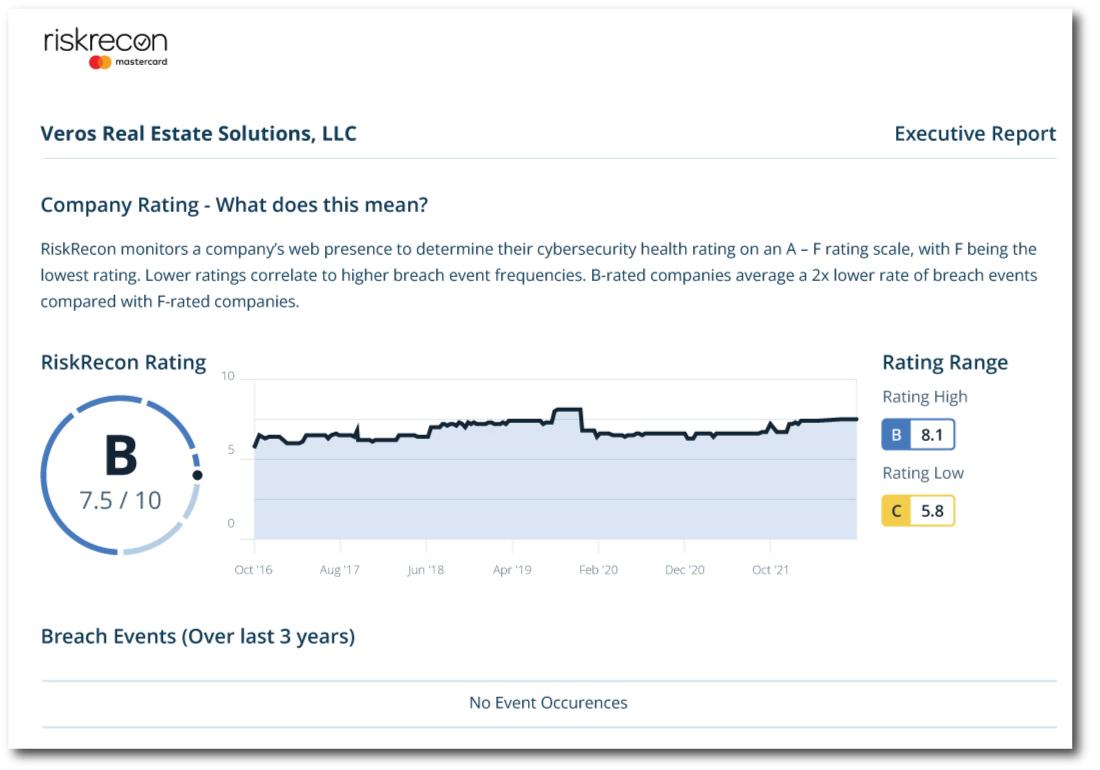Select the yellow C badge next to 5.8
Viewport: 1100px width, 770px height.
(897, 510)
